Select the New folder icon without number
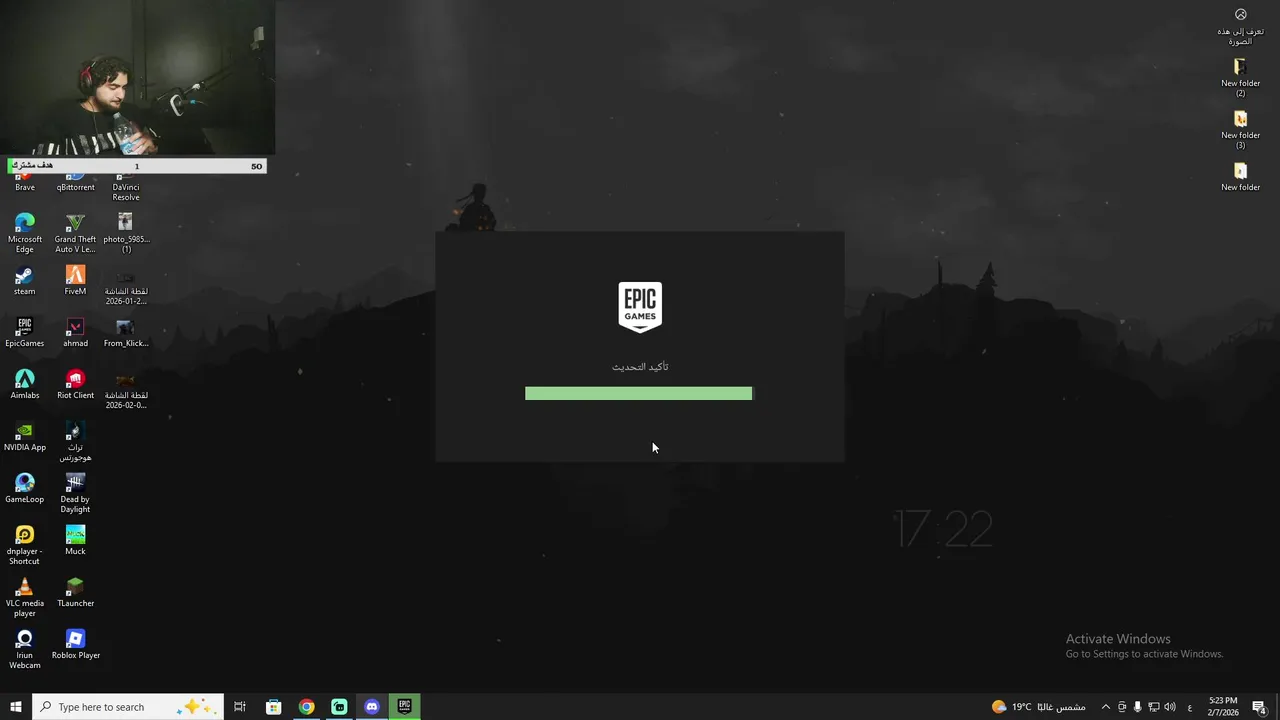 point(1240,177)
